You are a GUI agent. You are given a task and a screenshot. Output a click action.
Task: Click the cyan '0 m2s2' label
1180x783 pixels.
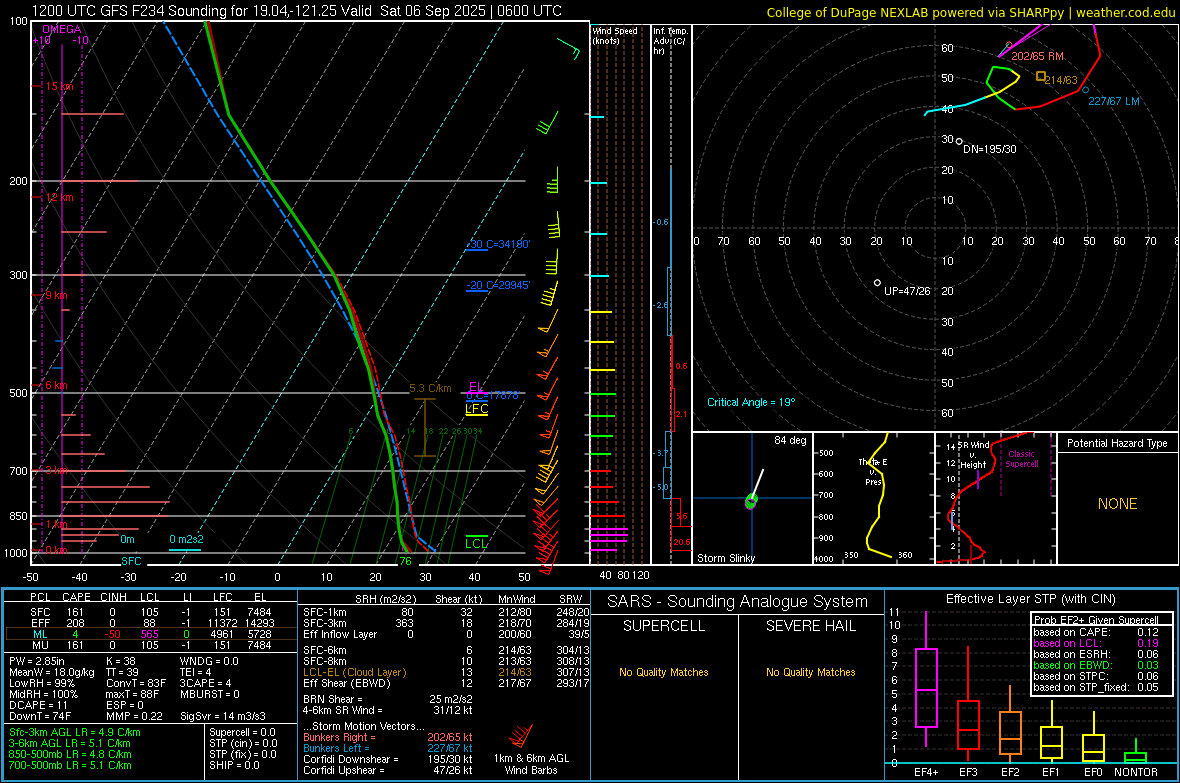pos(186,539)
